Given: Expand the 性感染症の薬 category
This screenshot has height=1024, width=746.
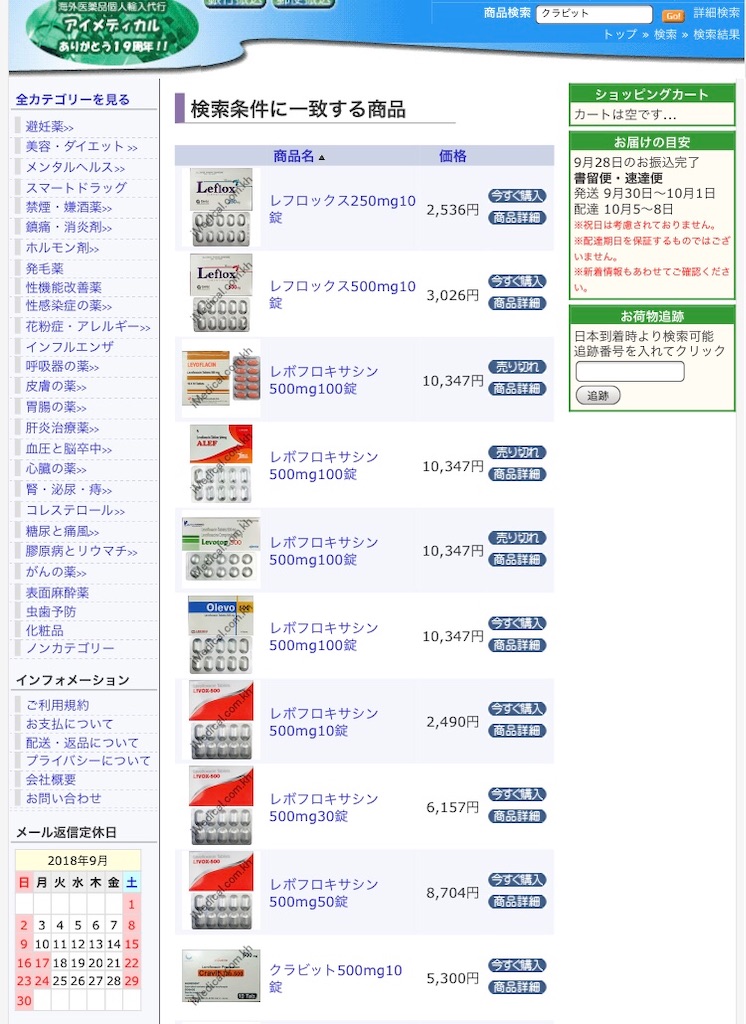Looking at the screenshot, I should click(68, 306).
